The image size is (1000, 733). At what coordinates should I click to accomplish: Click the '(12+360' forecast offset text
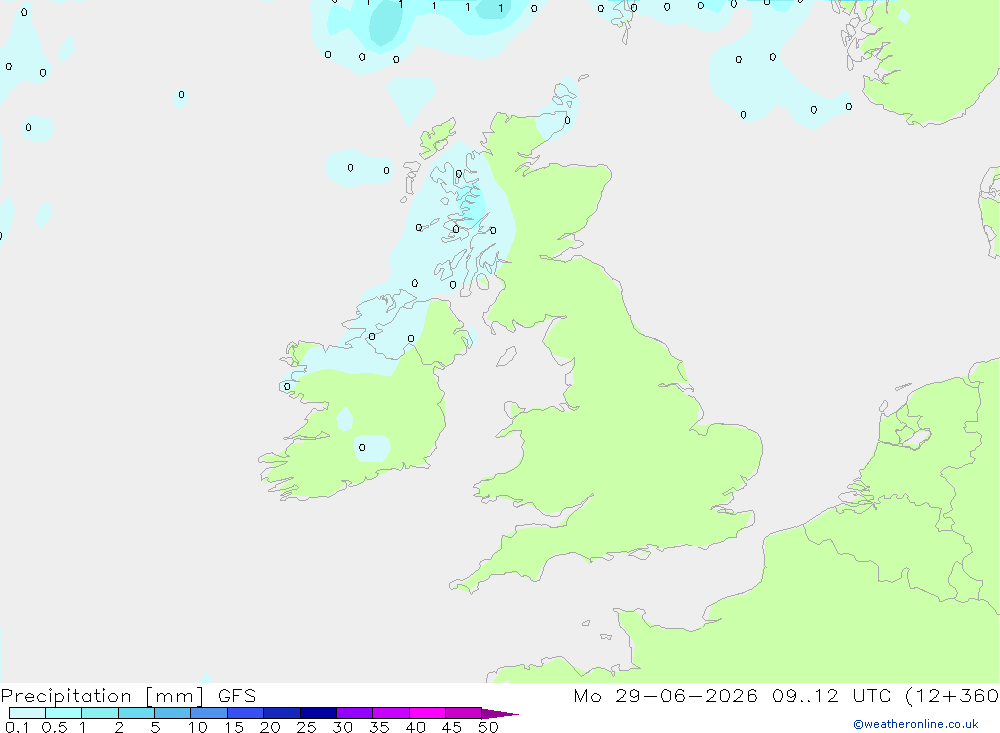[x=952, y=696]
